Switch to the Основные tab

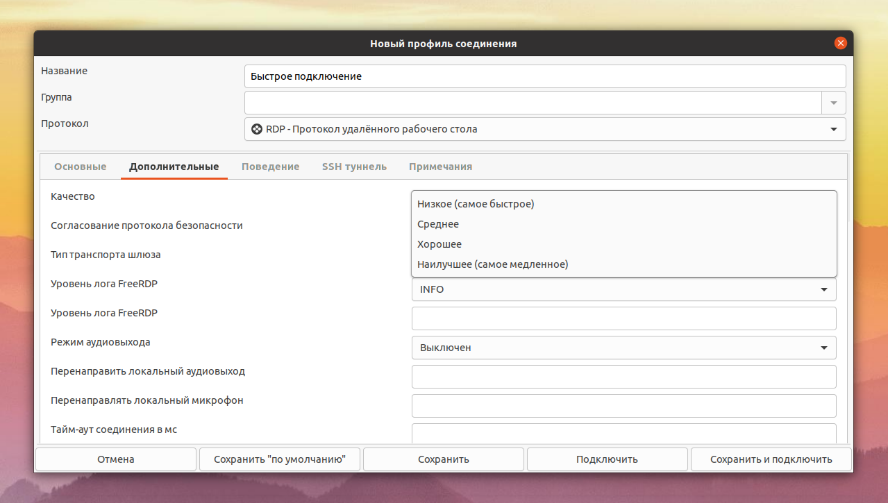80,167
